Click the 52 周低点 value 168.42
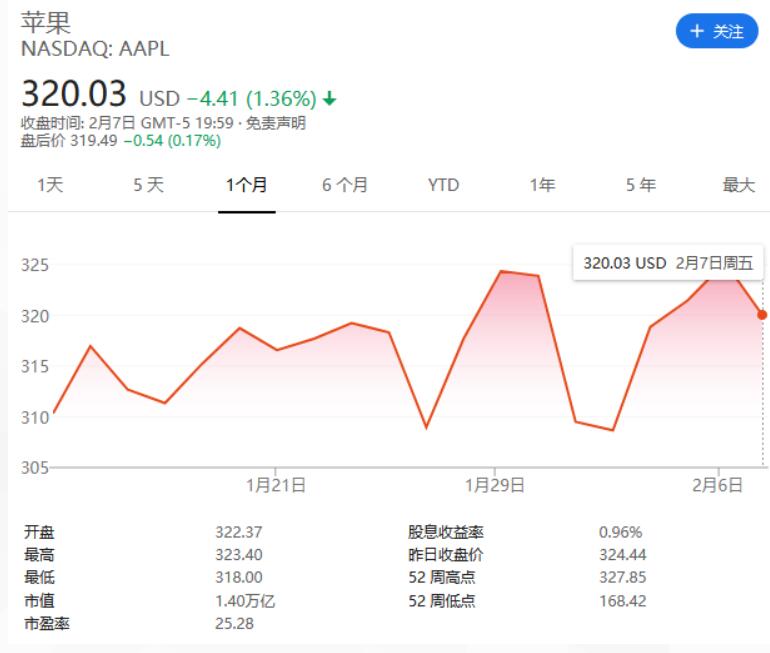This screenshot has height=653, width=770. coord(623,601)
